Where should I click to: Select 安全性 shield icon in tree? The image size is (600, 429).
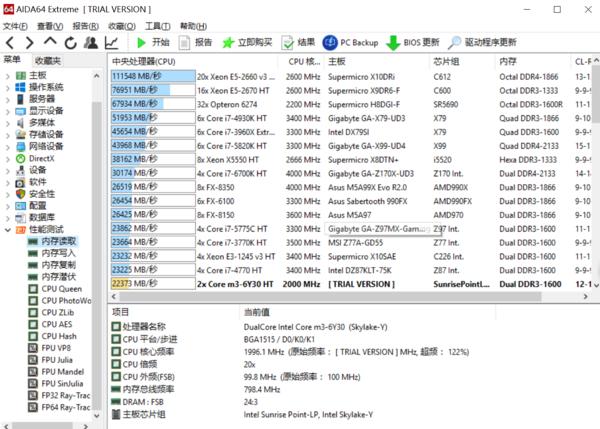point(20,194)
